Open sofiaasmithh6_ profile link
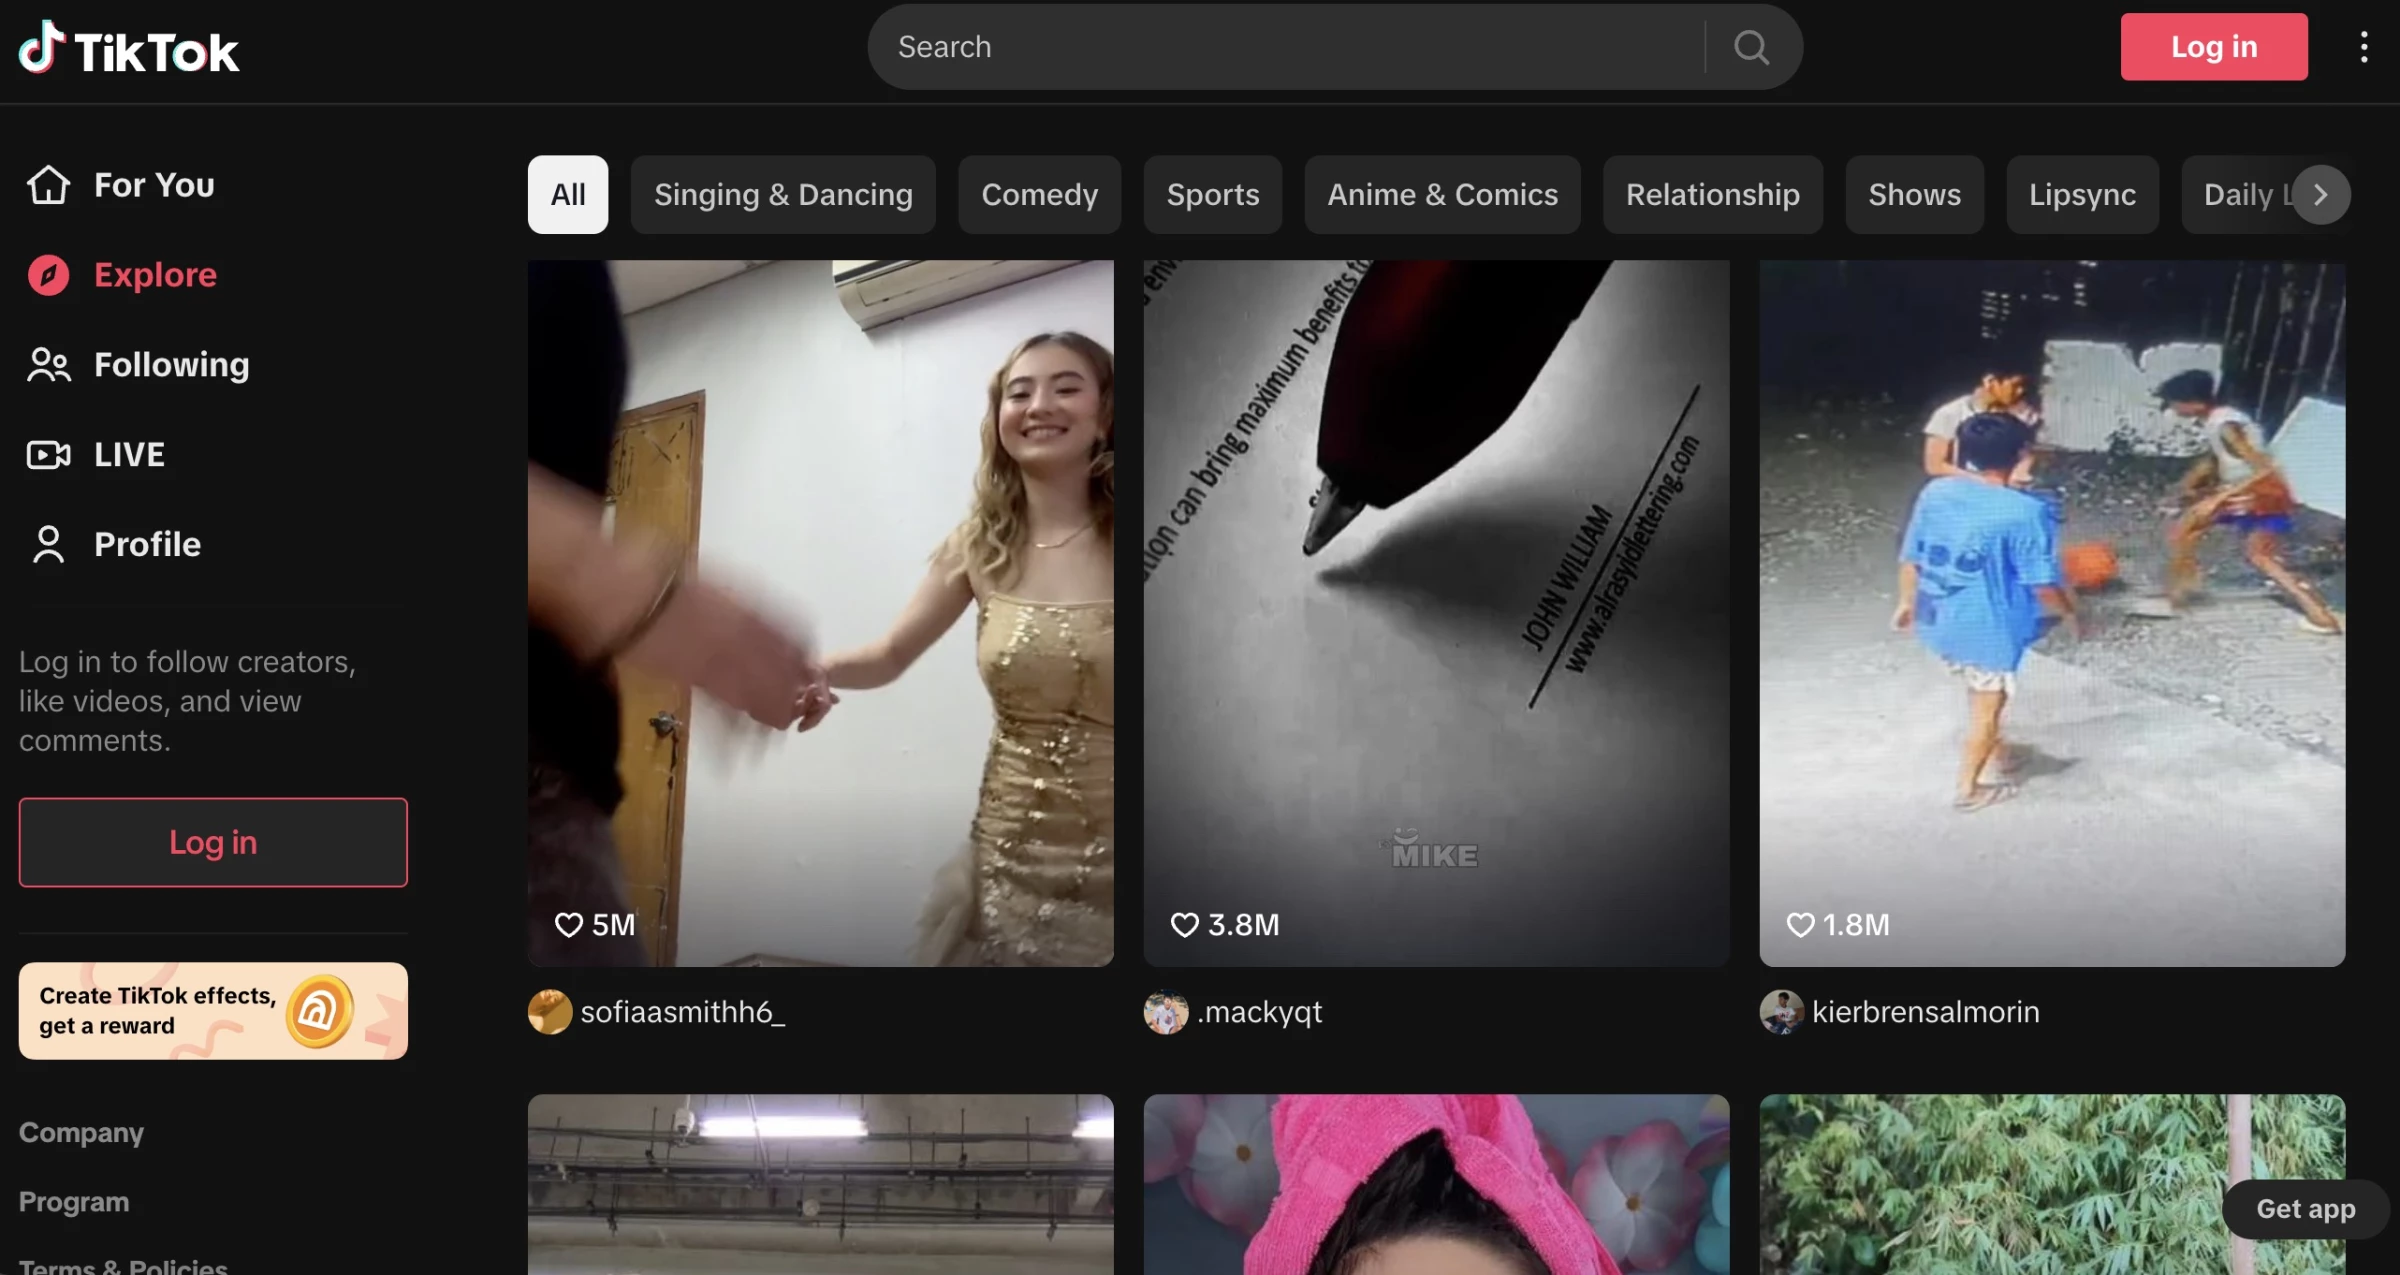2400x1275 pixels. point(683,1012)
